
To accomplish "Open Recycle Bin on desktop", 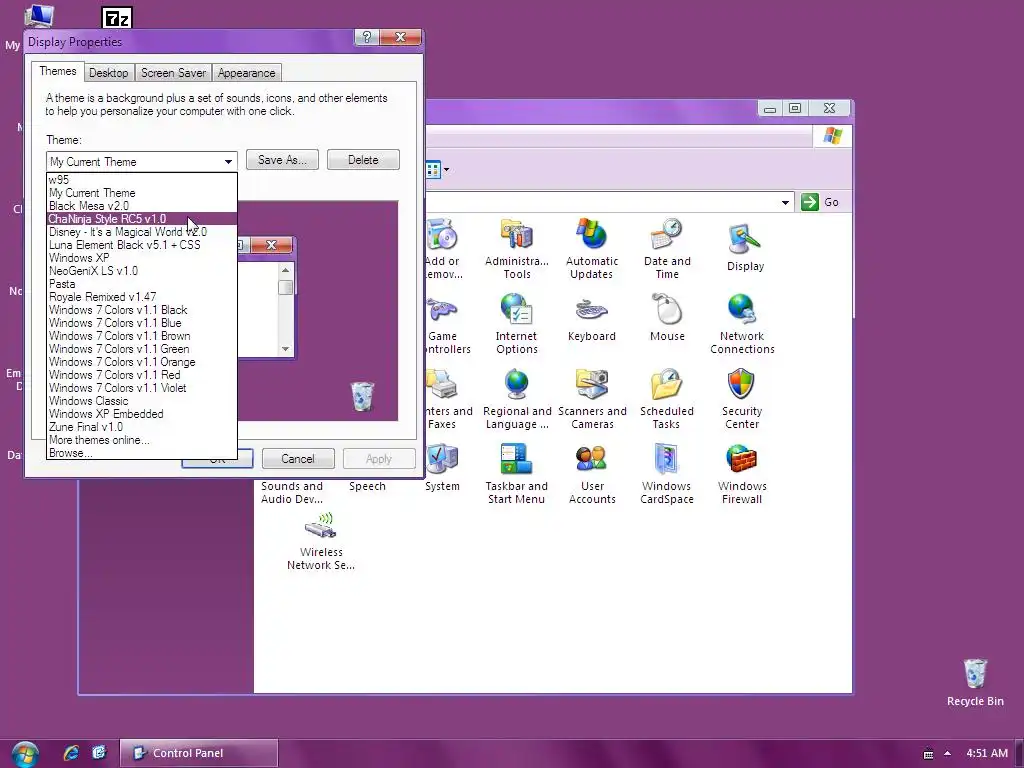I will pos(975,682).
